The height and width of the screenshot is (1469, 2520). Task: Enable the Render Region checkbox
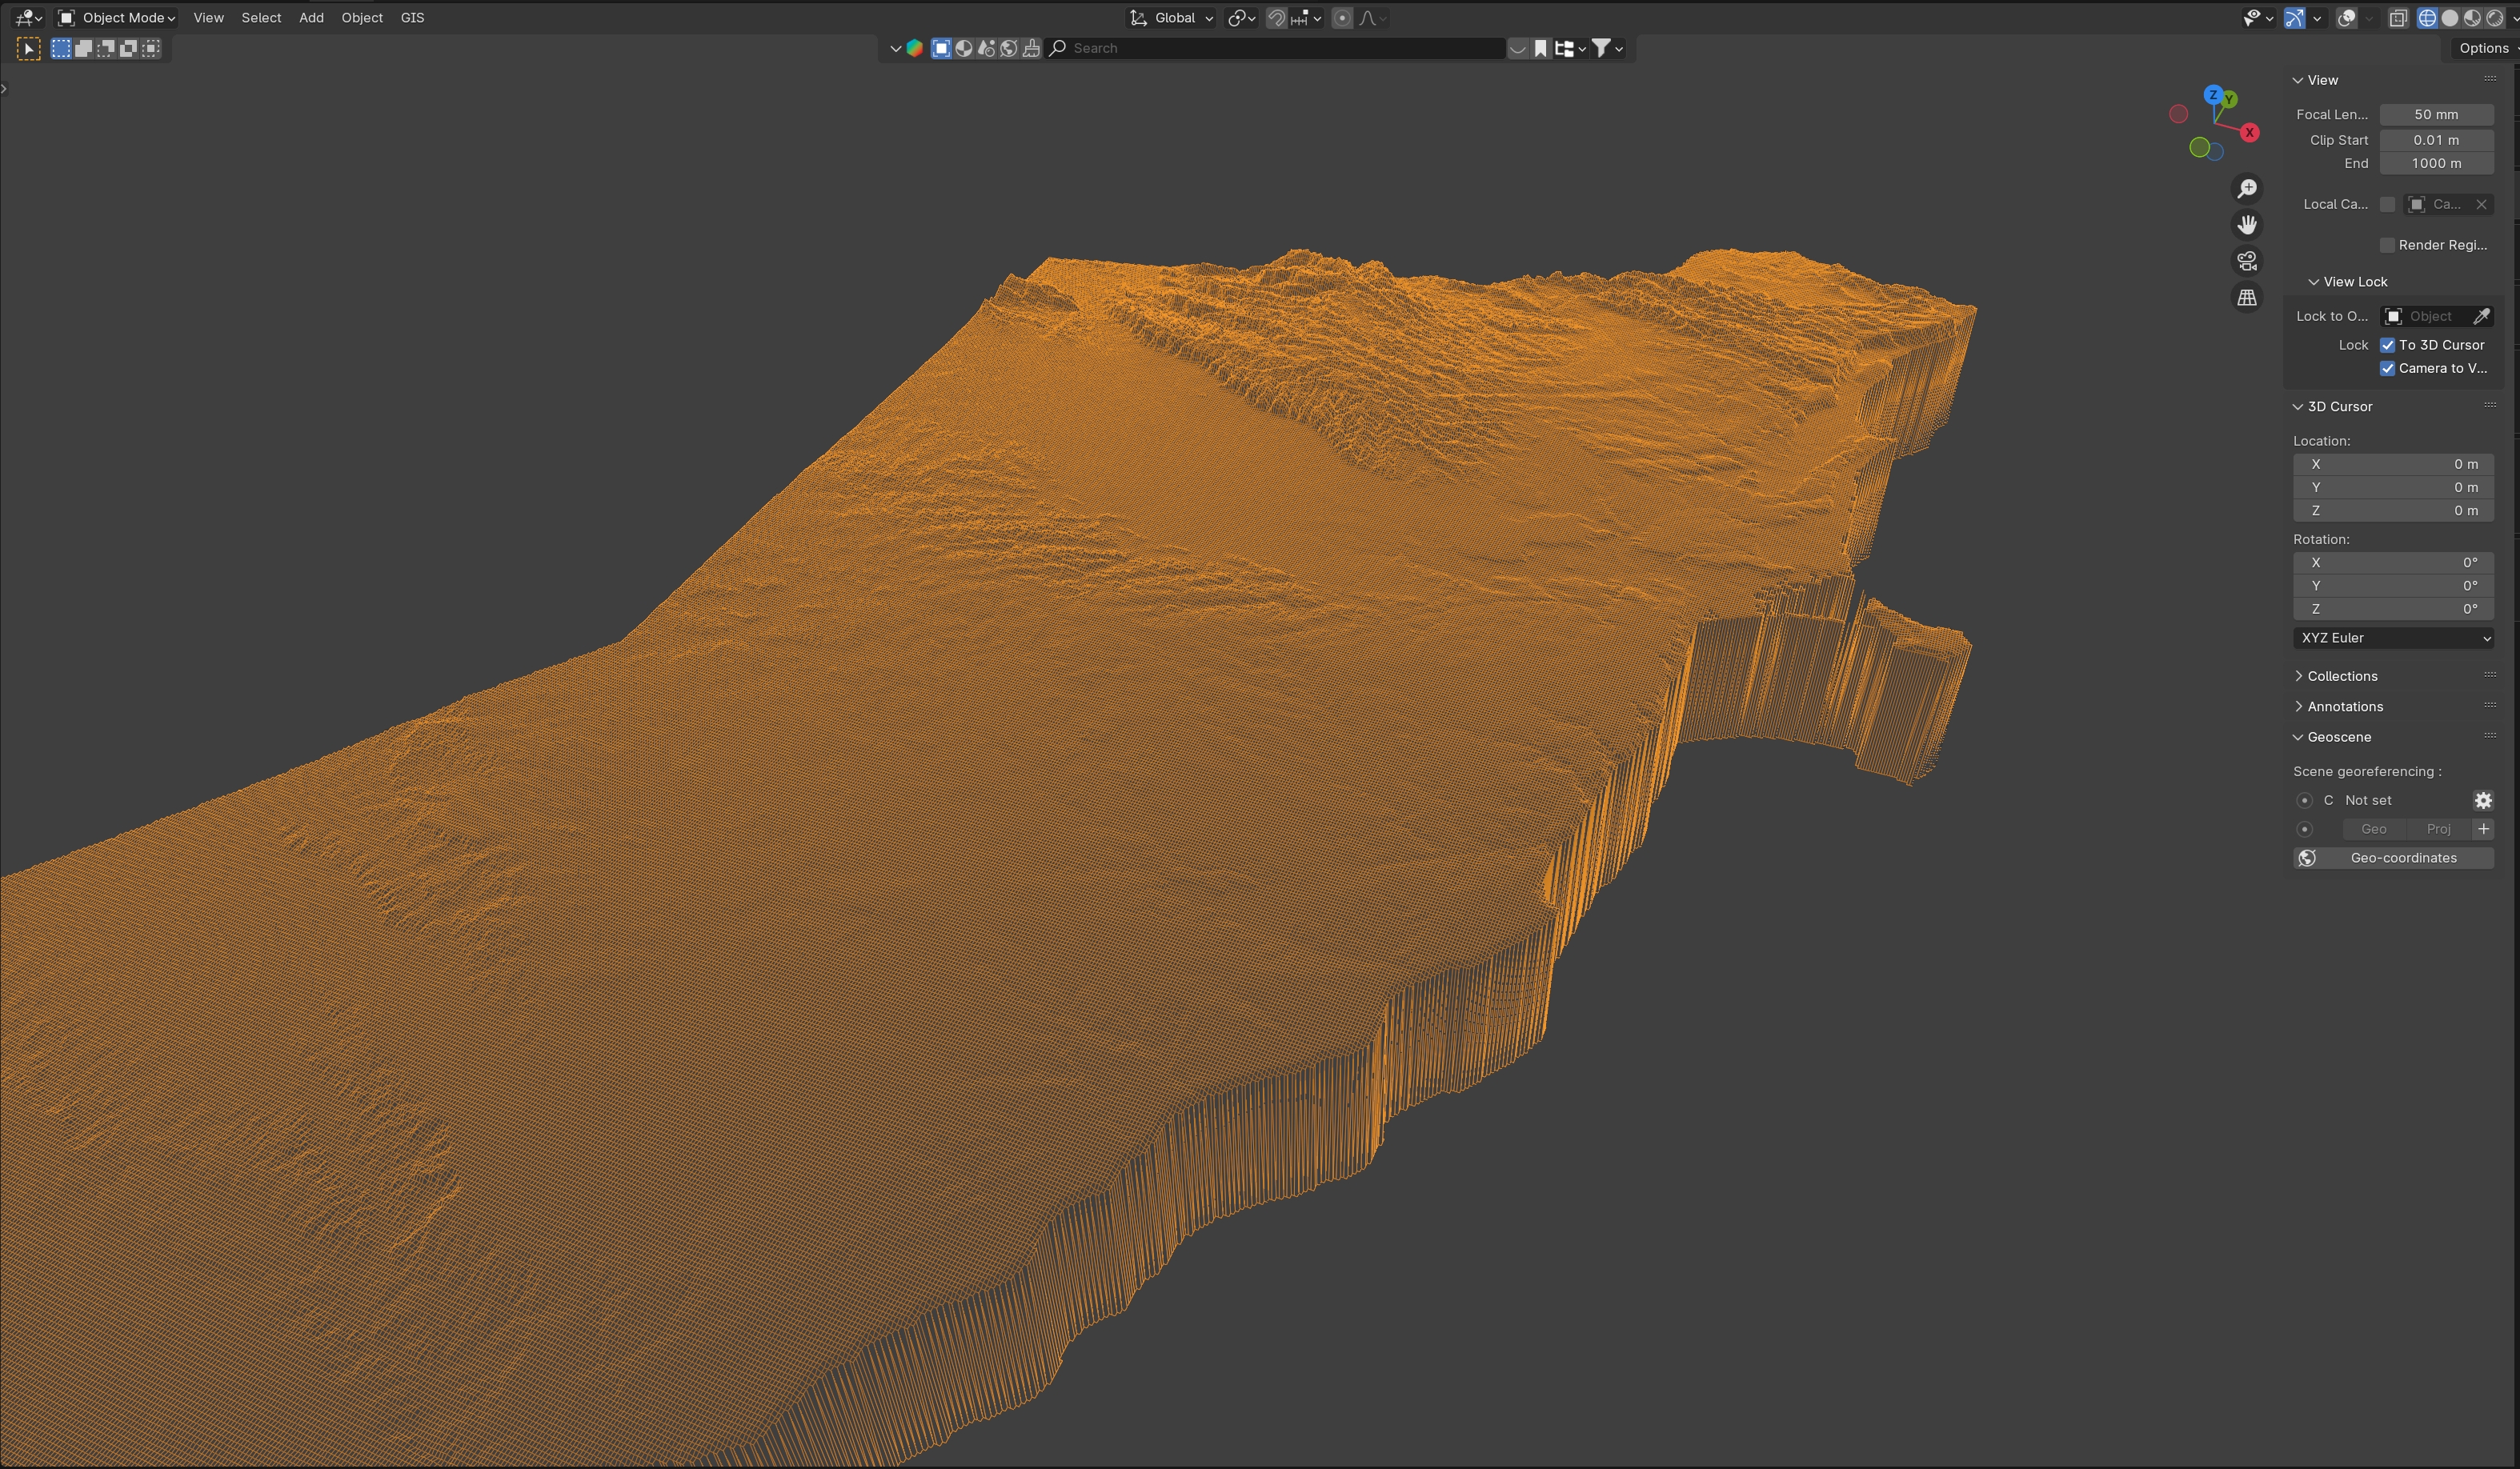2388,245
